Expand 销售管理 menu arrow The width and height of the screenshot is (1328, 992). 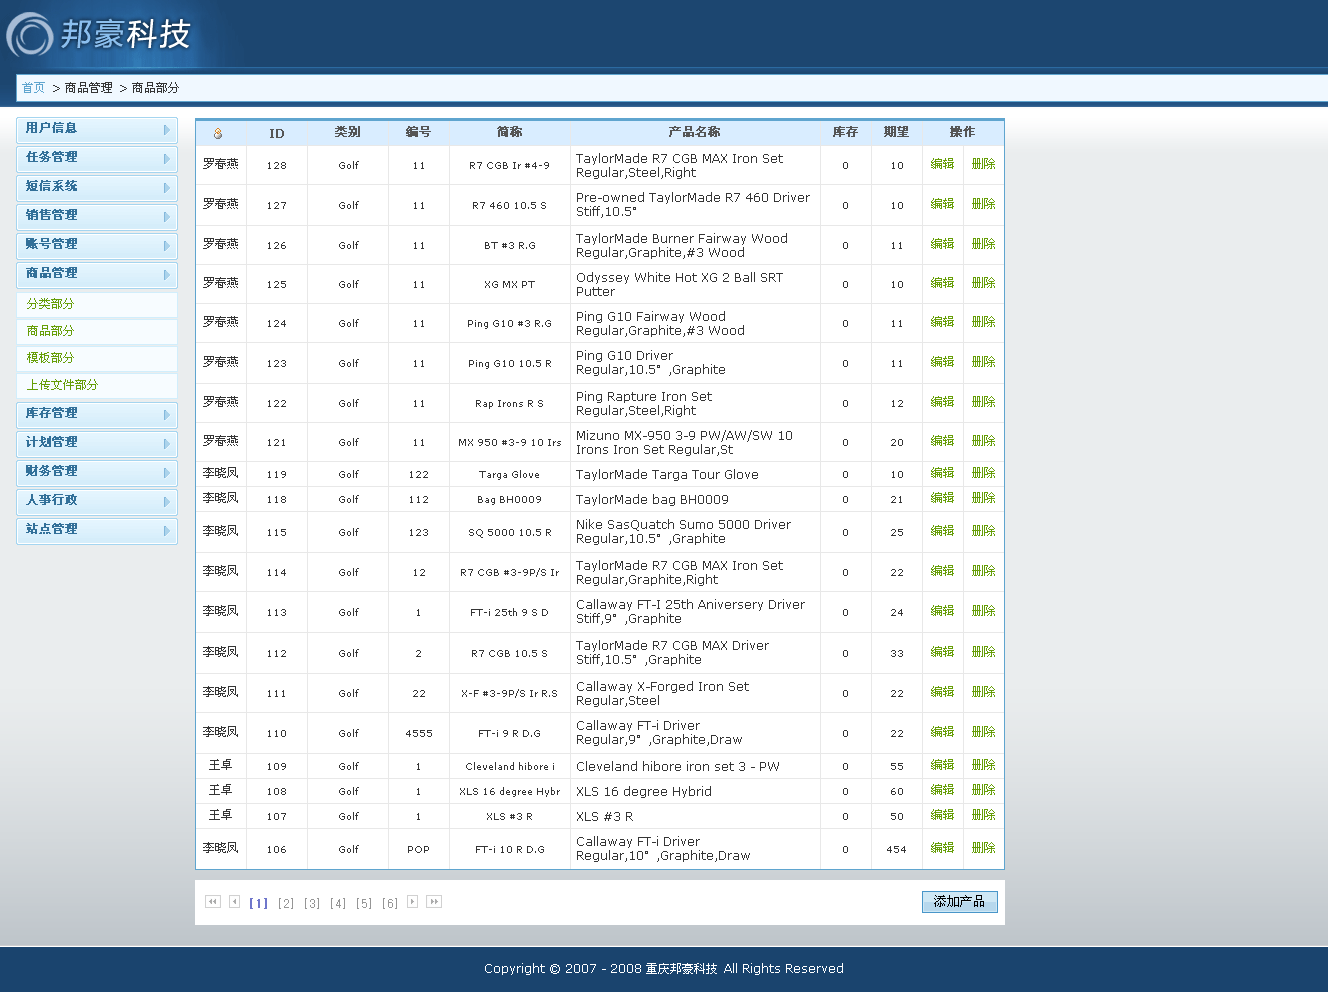click(x=166, y=217)
